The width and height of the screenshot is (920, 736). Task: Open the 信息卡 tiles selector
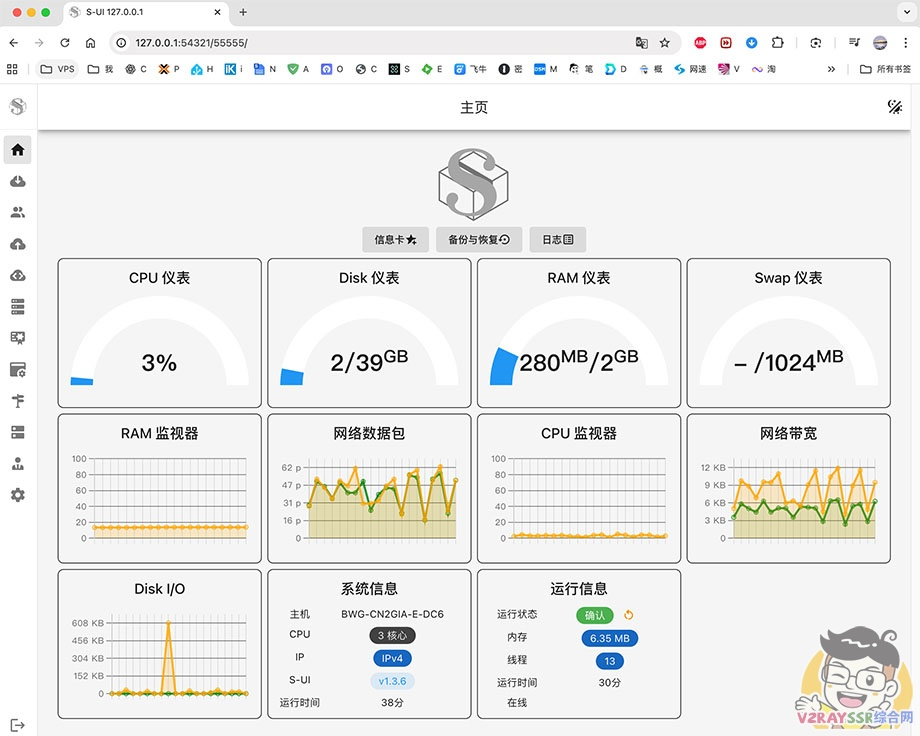click(395, 240)
